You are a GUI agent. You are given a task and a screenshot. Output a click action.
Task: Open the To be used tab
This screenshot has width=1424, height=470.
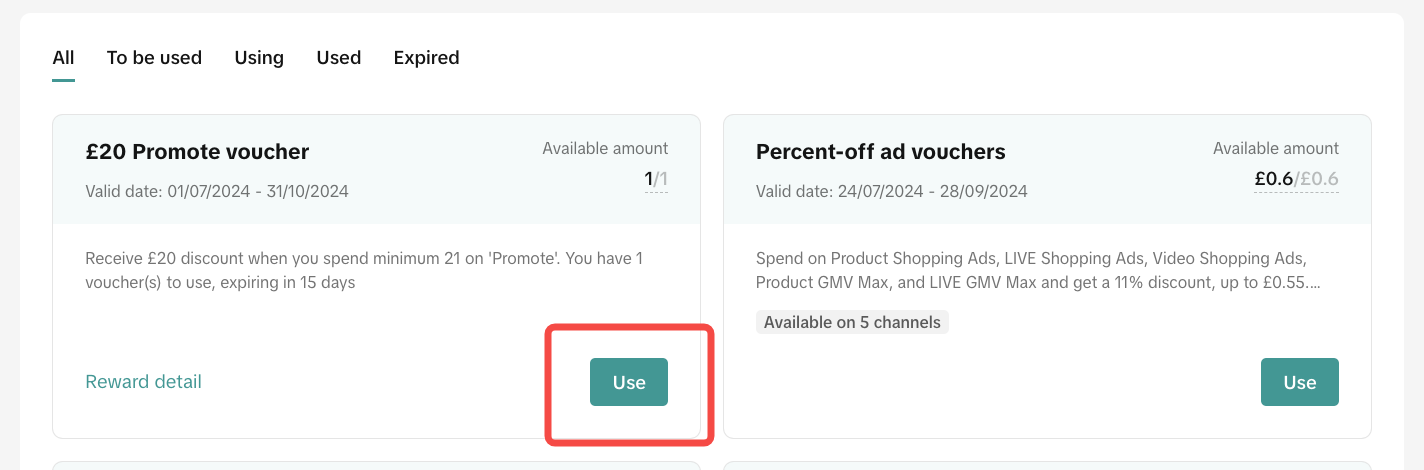click(154, 58)
